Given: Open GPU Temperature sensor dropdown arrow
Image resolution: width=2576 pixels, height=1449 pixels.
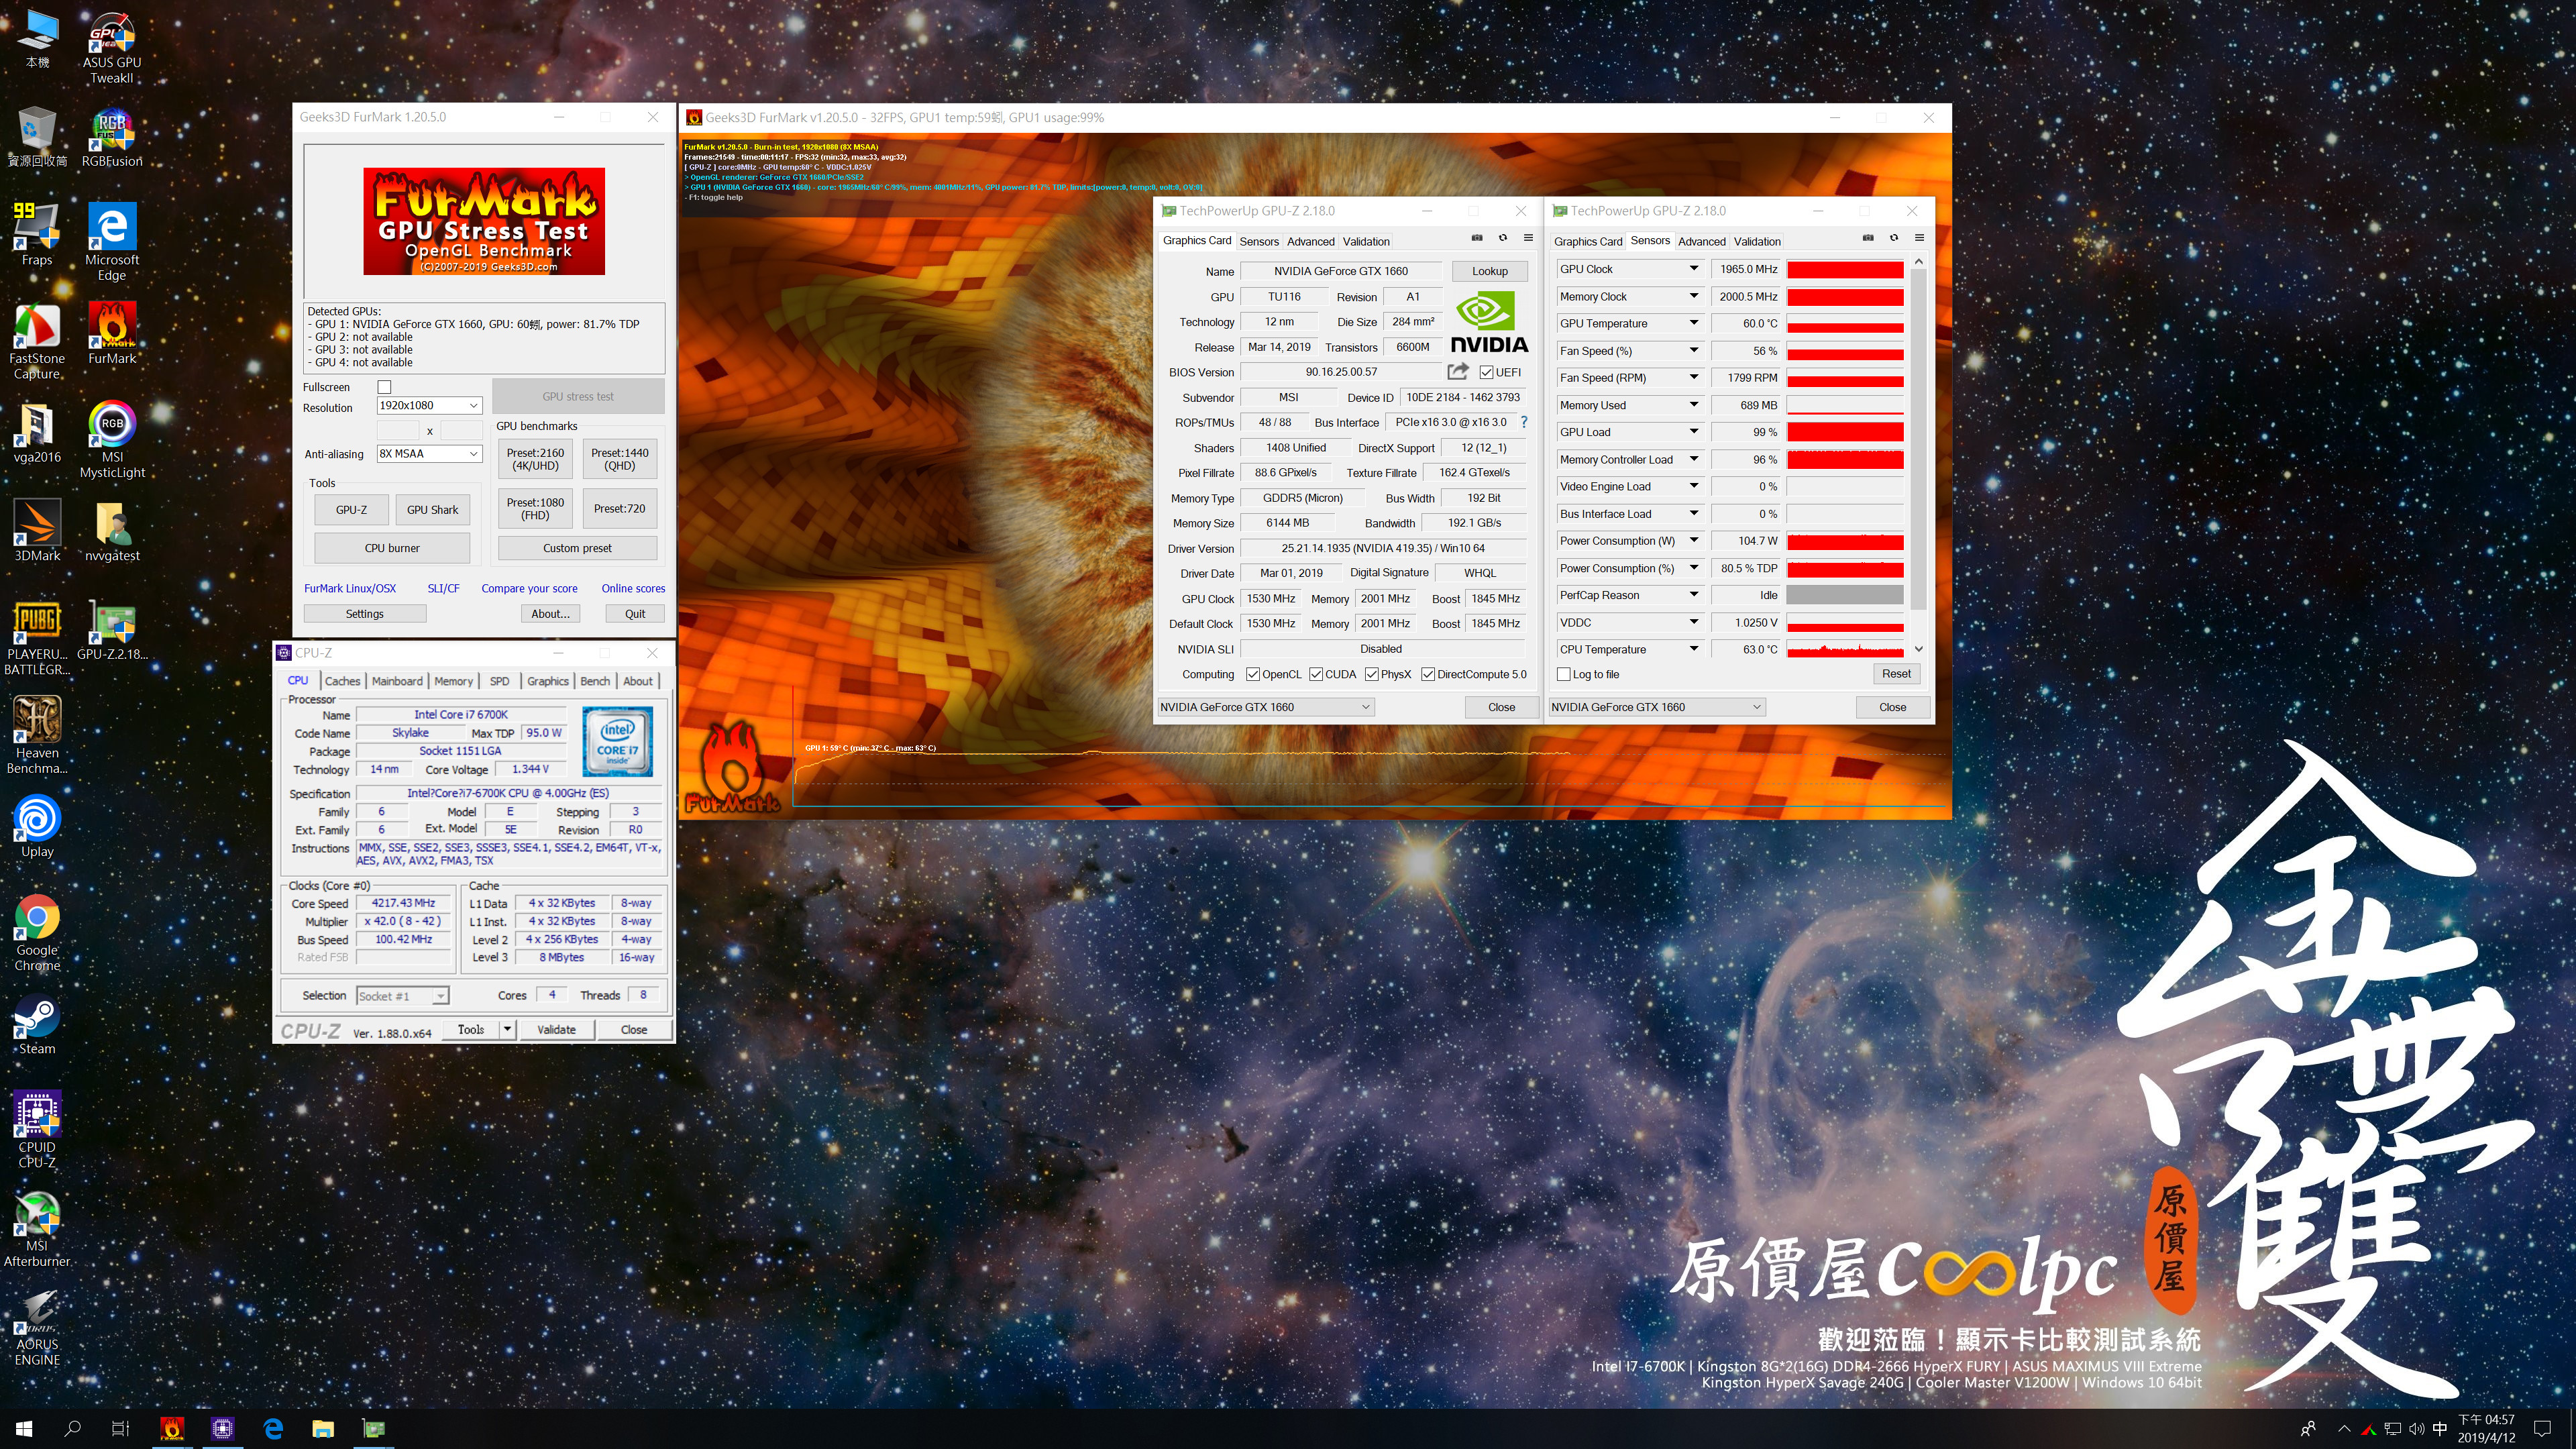Looking at the screenshot, I should tap(1693, 323).
